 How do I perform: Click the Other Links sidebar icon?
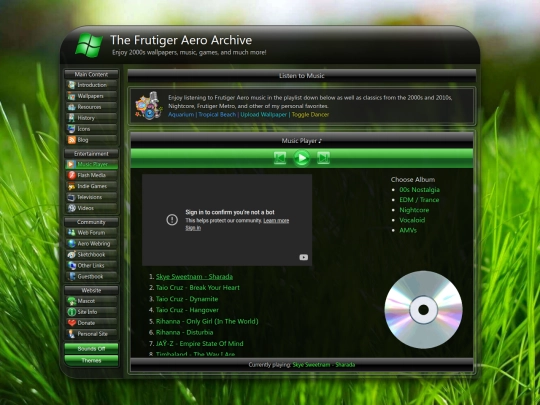point(71,266)
